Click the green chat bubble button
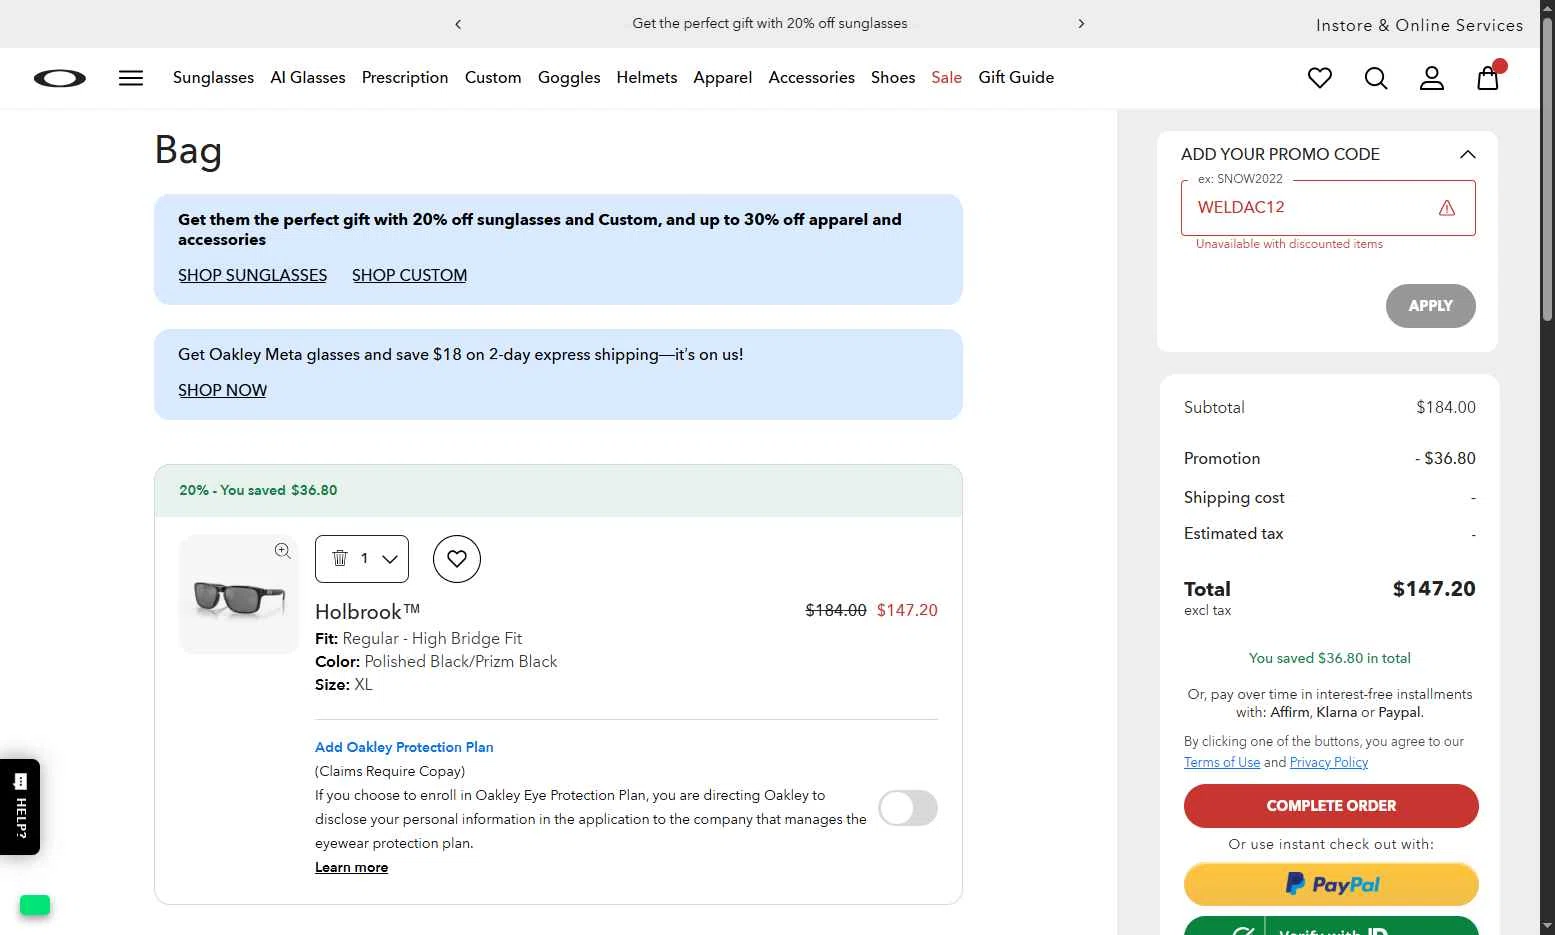The height and width of the screenshot is (935, 1555). [x=35, y=905]
